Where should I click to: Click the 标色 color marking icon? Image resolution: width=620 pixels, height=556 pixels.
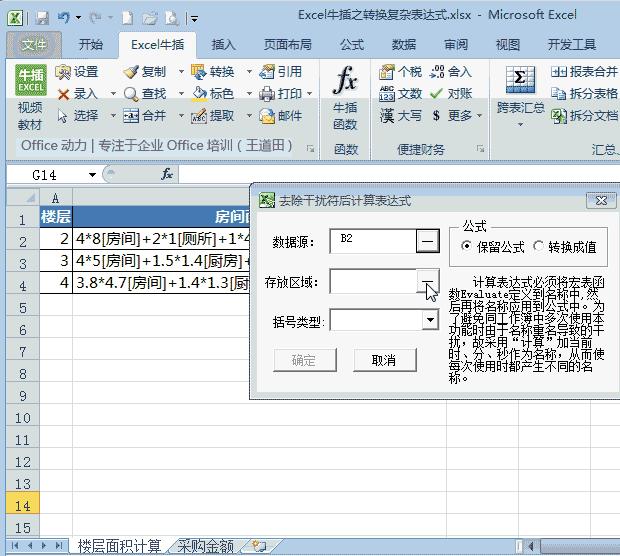[199, 94]
